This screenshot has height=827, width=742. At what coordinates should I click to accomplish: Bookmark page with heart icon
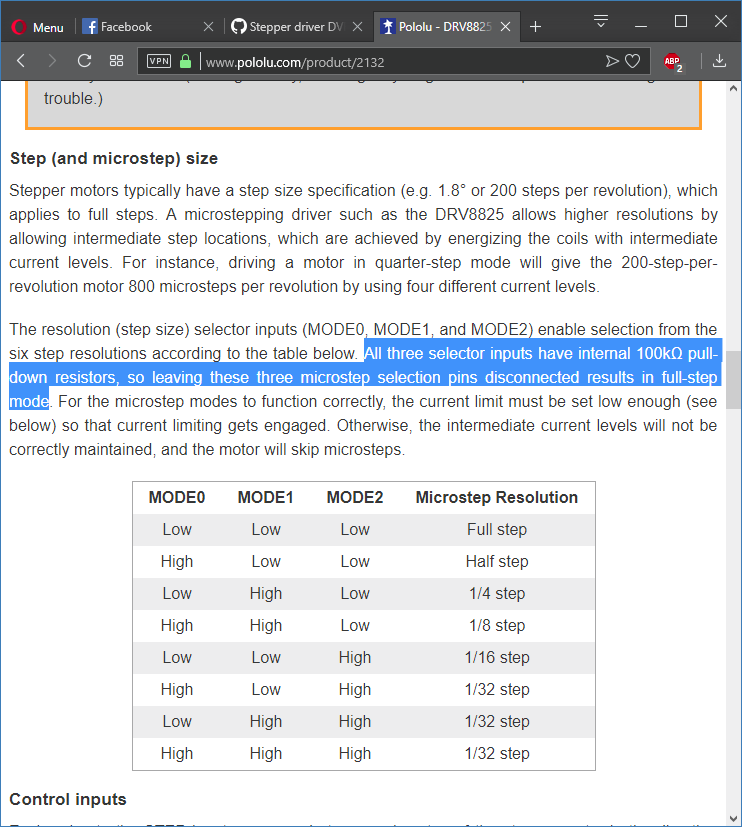632,61
